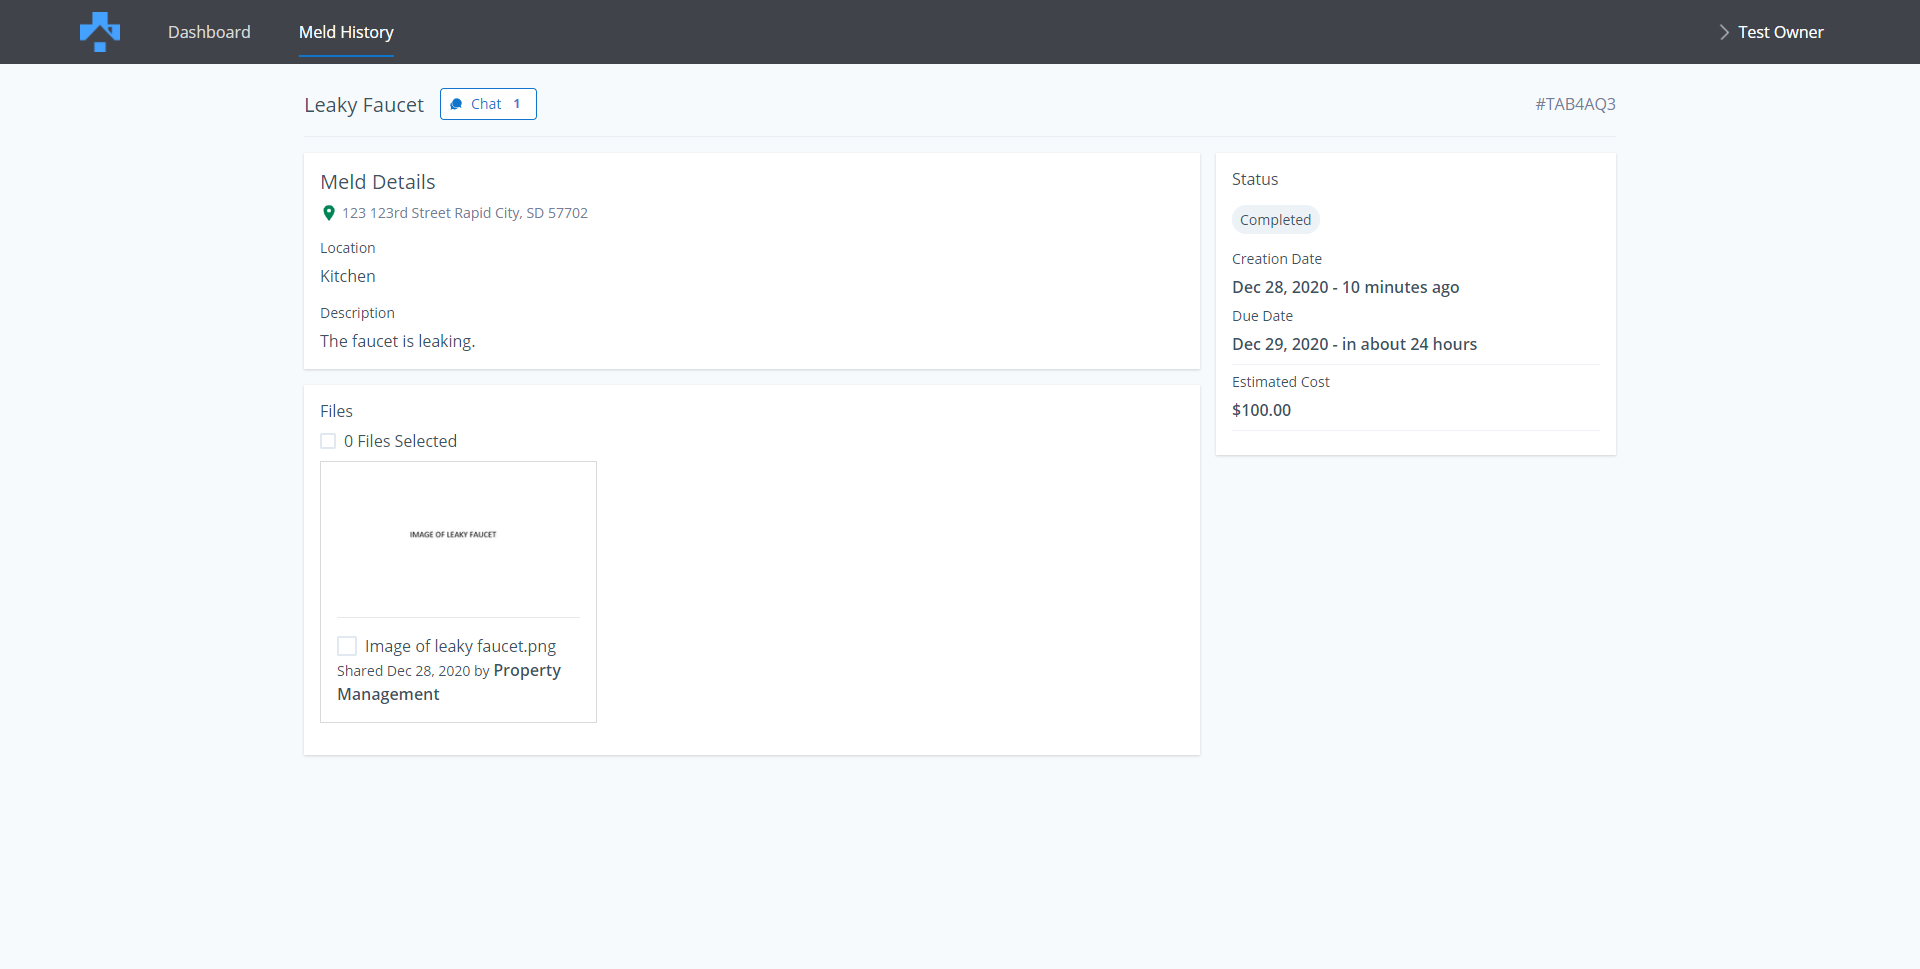The height and width of the screenshot is (969, 1920).
Task: Toggle the 0 Files Selected checkbox
Action: coord(328,441)
